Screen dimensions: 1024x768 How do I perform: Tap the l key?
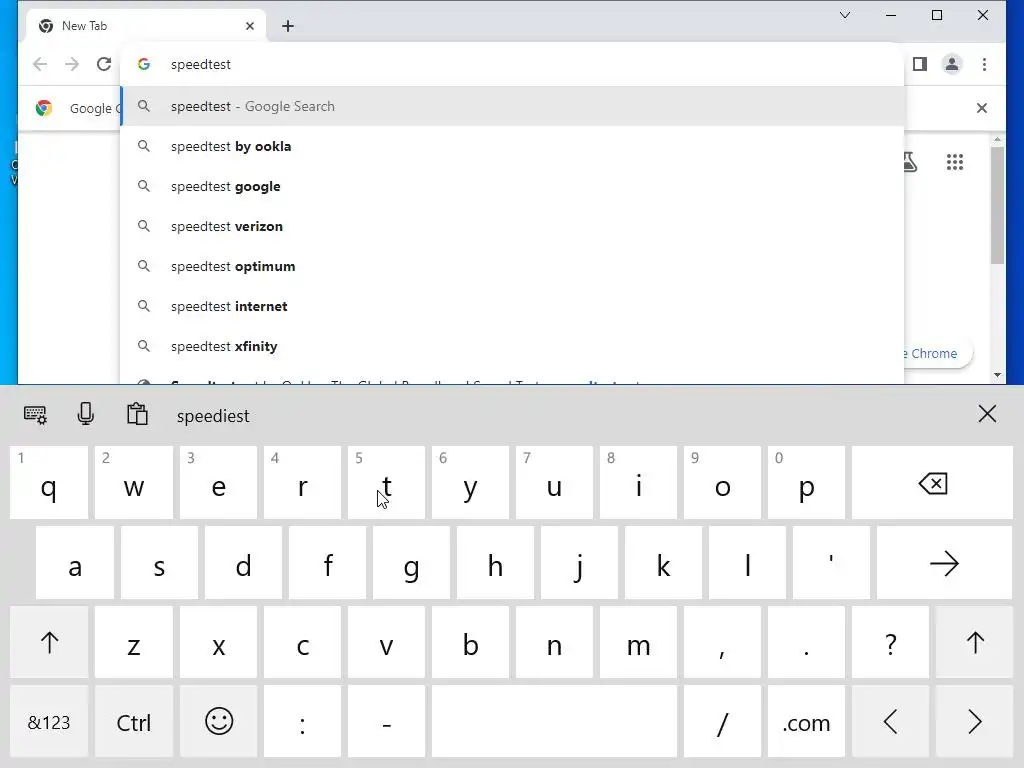(x=748, y=563)
